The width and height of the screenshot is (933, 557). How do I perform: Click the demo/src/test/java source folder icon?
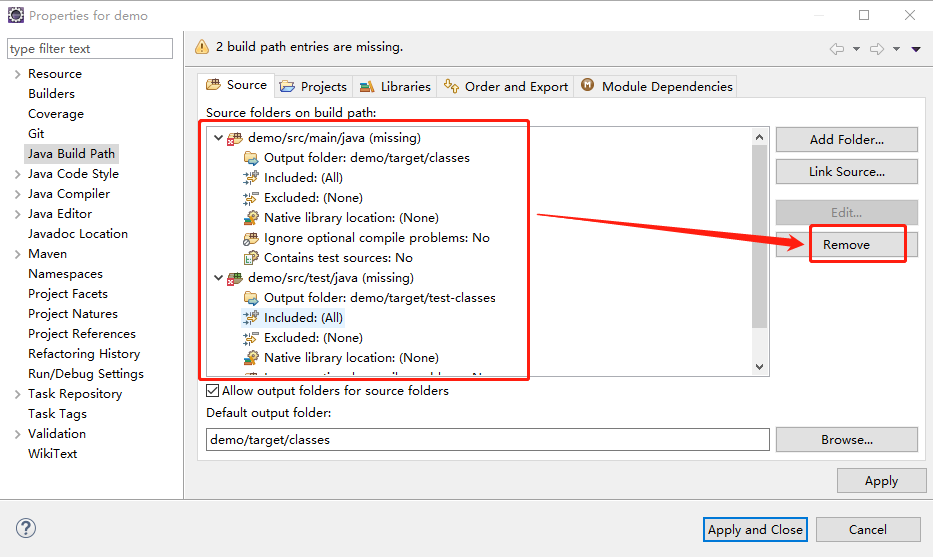coord(236,278)
